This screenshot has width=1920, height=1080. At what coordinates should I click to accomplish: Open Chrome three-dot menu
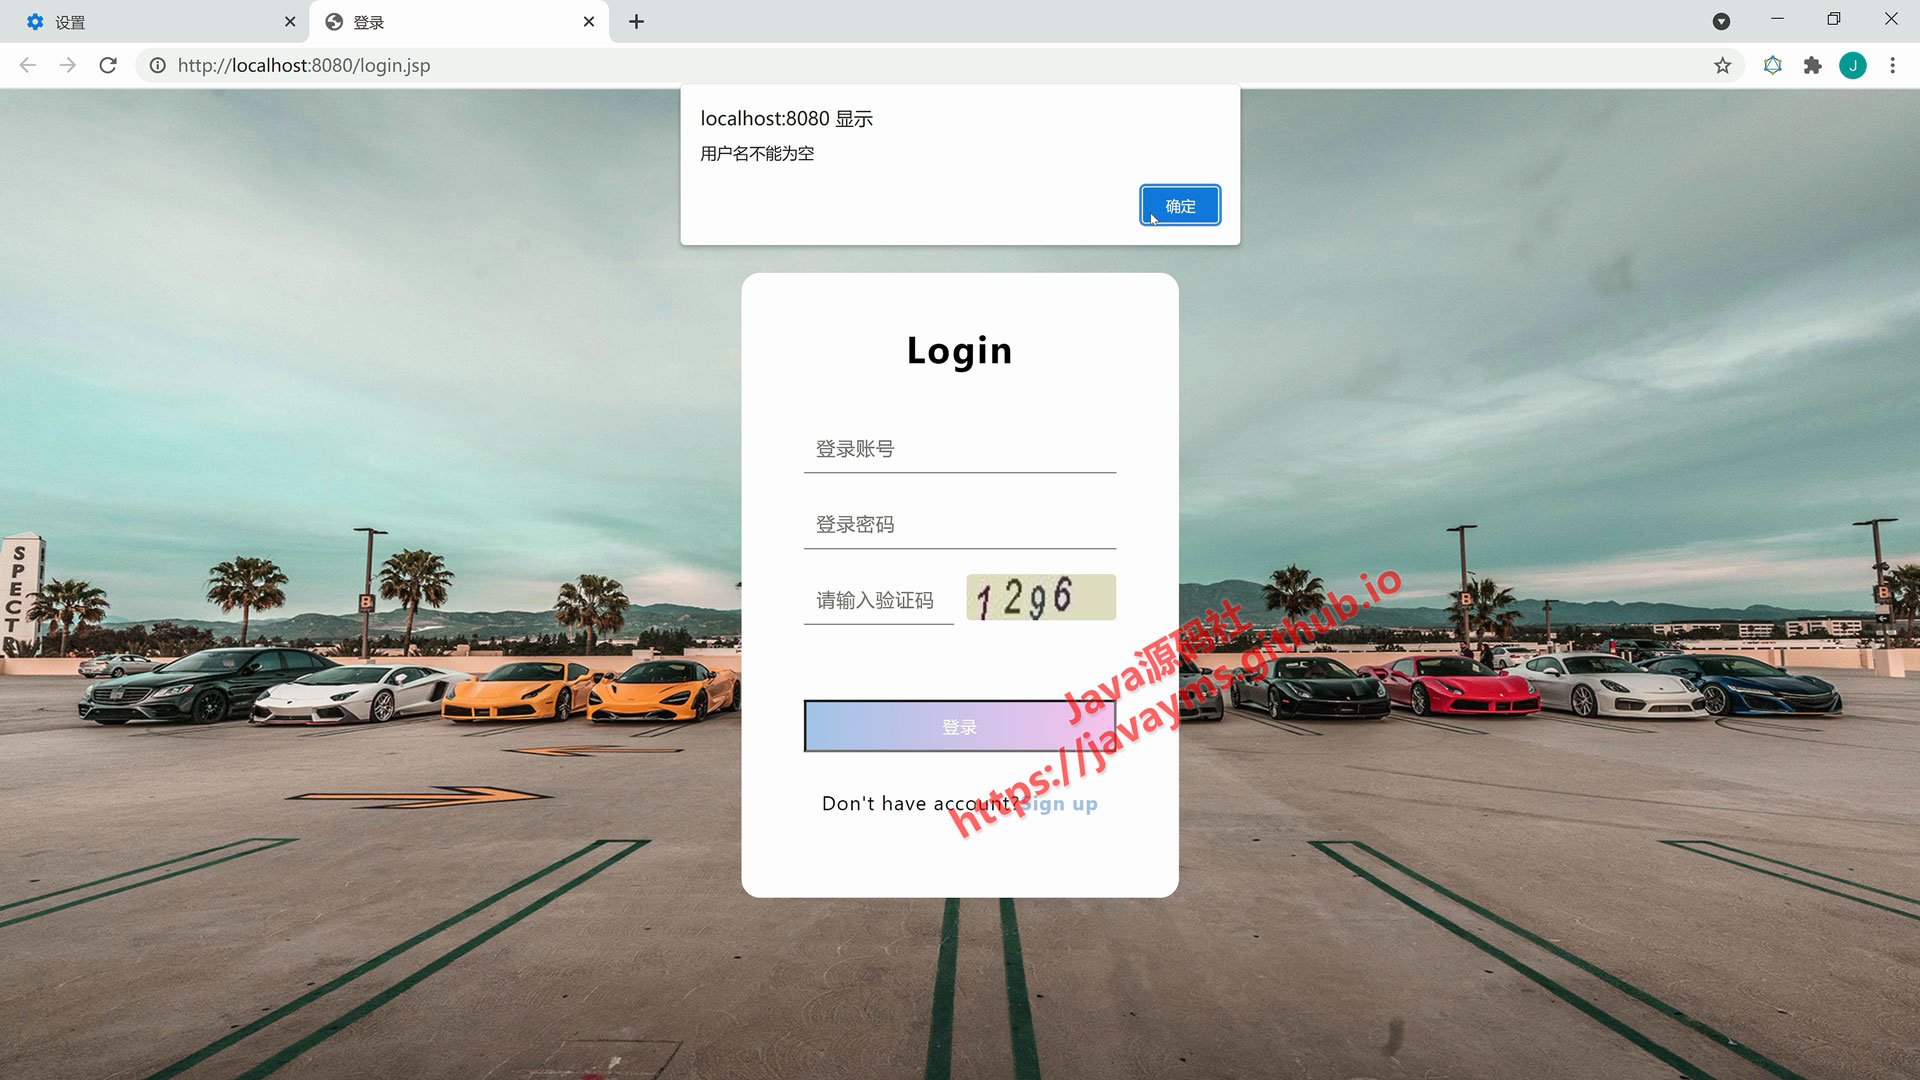point(1893,65)
